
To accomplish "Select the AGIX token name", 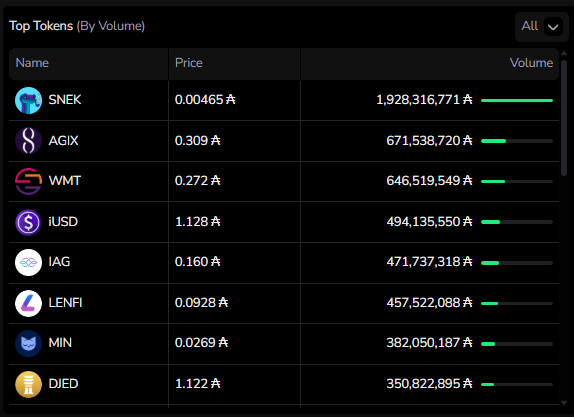I will [63, 141].
